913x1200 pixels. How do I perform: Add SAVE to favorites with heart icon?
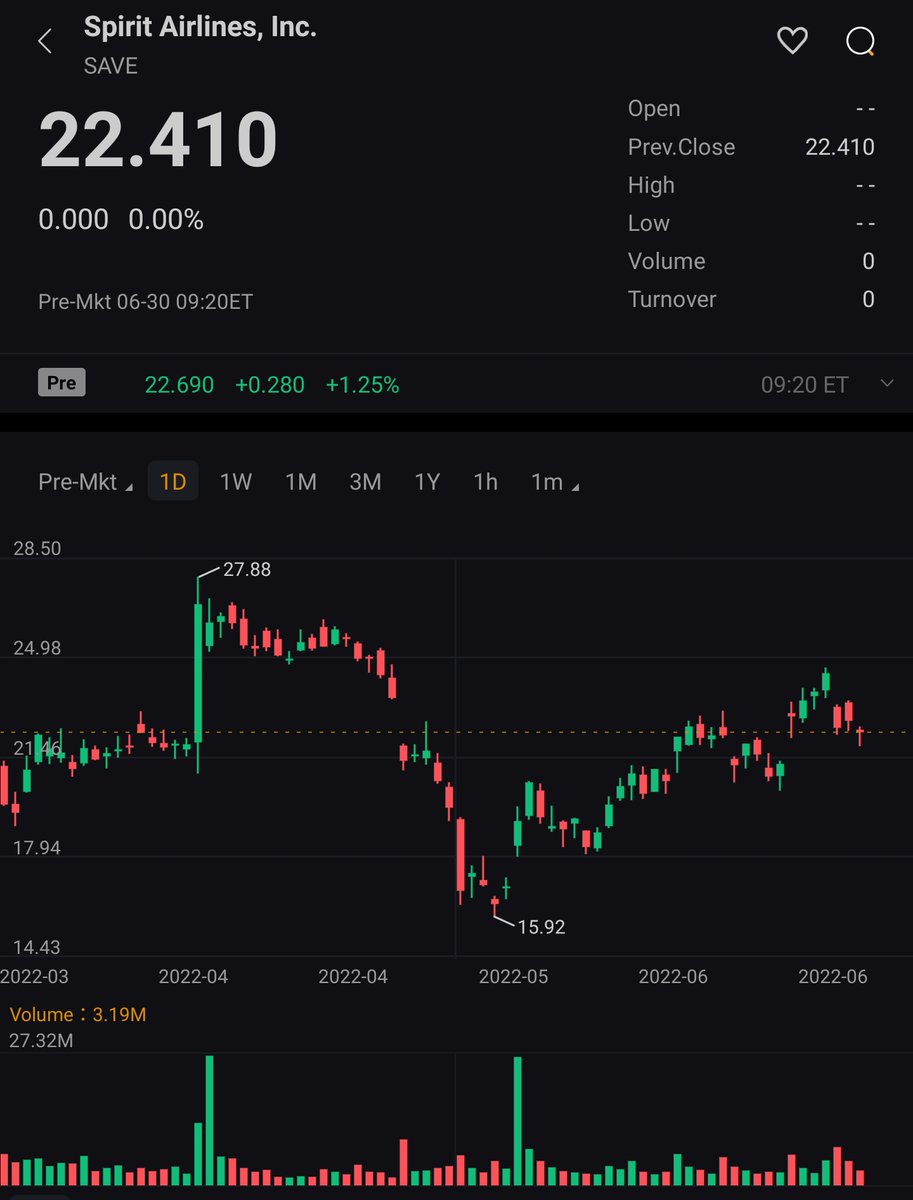pos(792,41)
